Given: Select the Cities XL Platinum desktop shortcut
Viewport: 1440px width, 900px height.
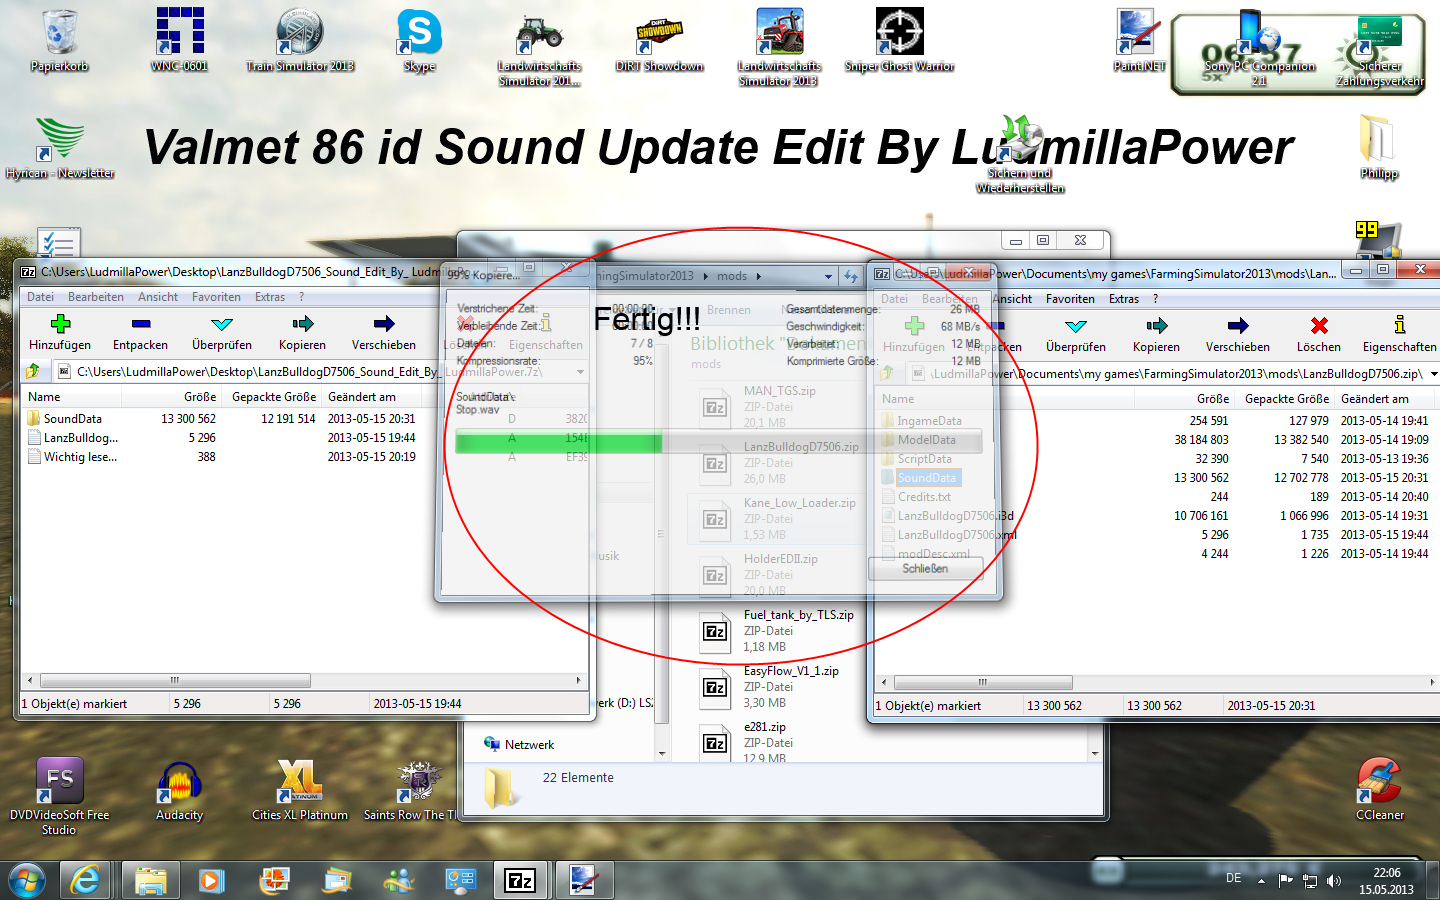Looking at the screenshot, I should tap(300, 790).
